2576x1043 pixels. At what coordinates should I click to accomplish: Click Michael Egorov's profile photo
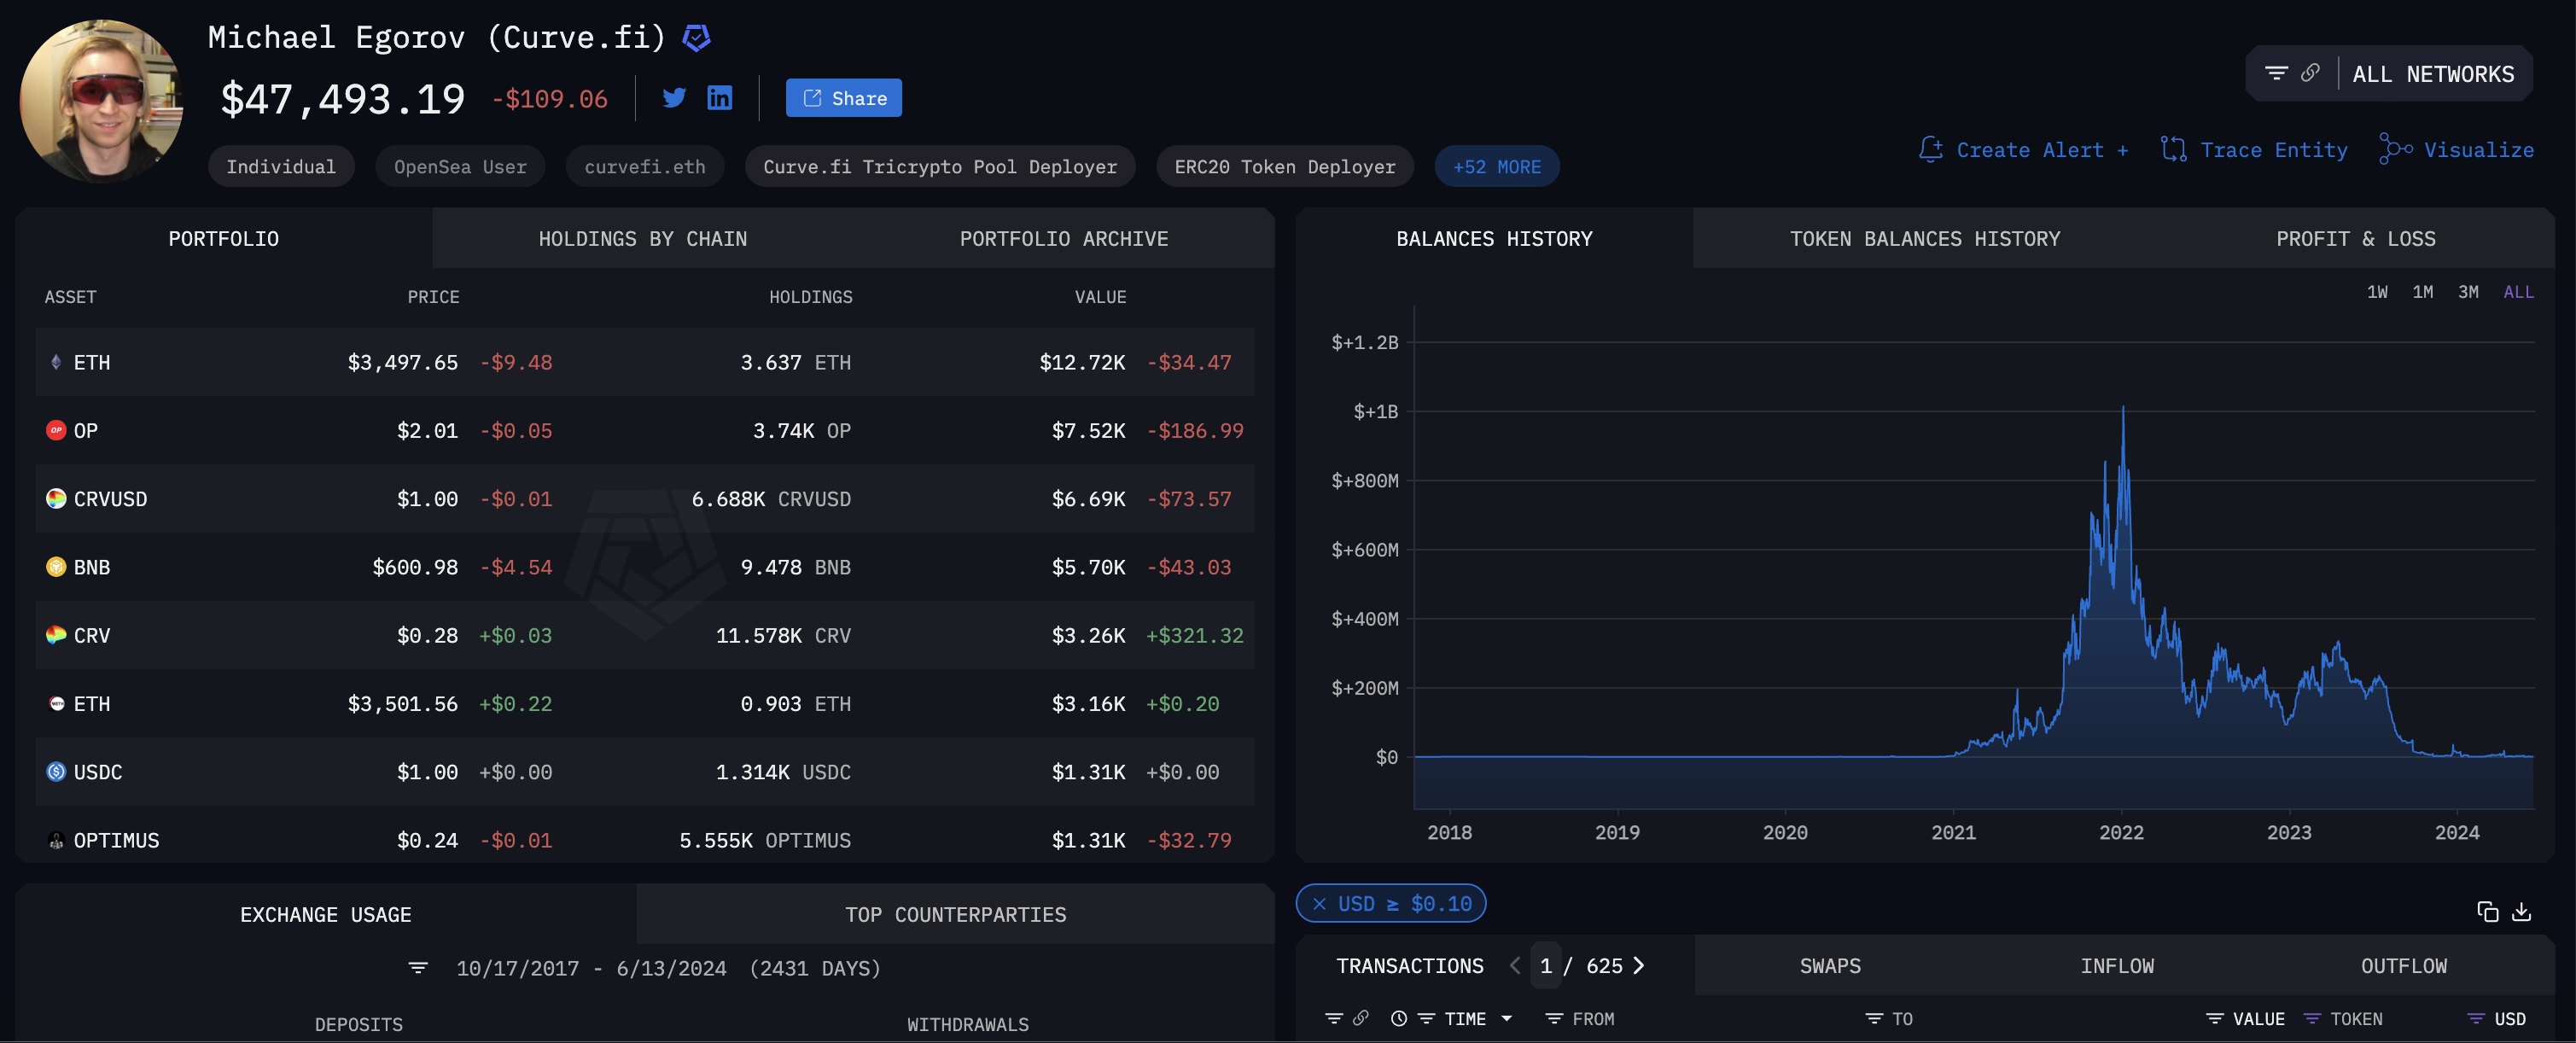point(101,100)
